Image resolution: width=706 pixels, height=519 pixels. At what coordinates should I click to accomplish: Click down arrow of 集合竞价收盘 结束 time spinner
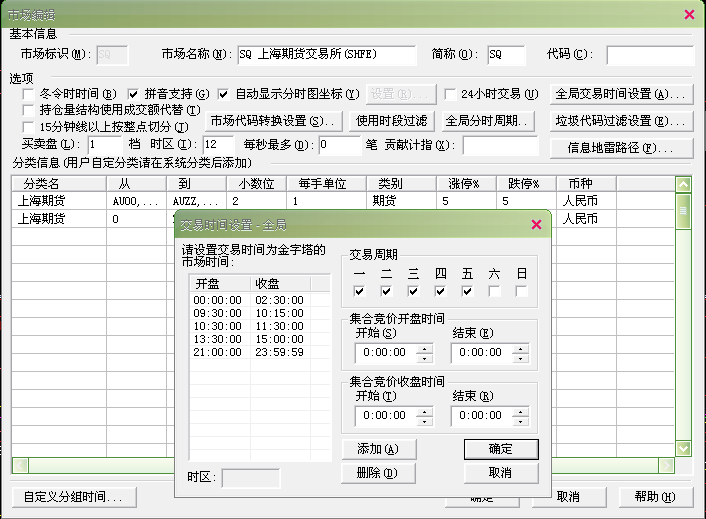(x=522, y=420)
